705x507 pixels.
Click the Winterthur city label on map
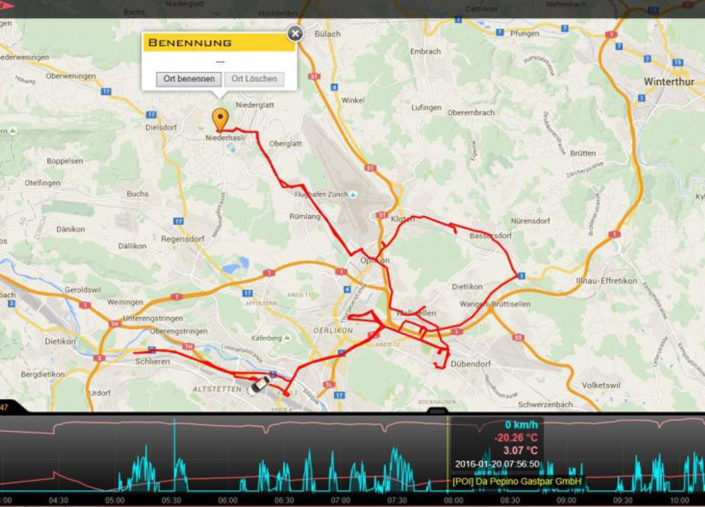669,82
